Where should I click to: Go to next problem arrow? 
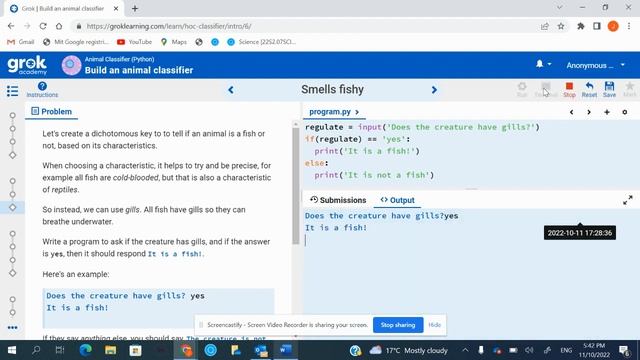pyautogui.click(x=434, y=90)
